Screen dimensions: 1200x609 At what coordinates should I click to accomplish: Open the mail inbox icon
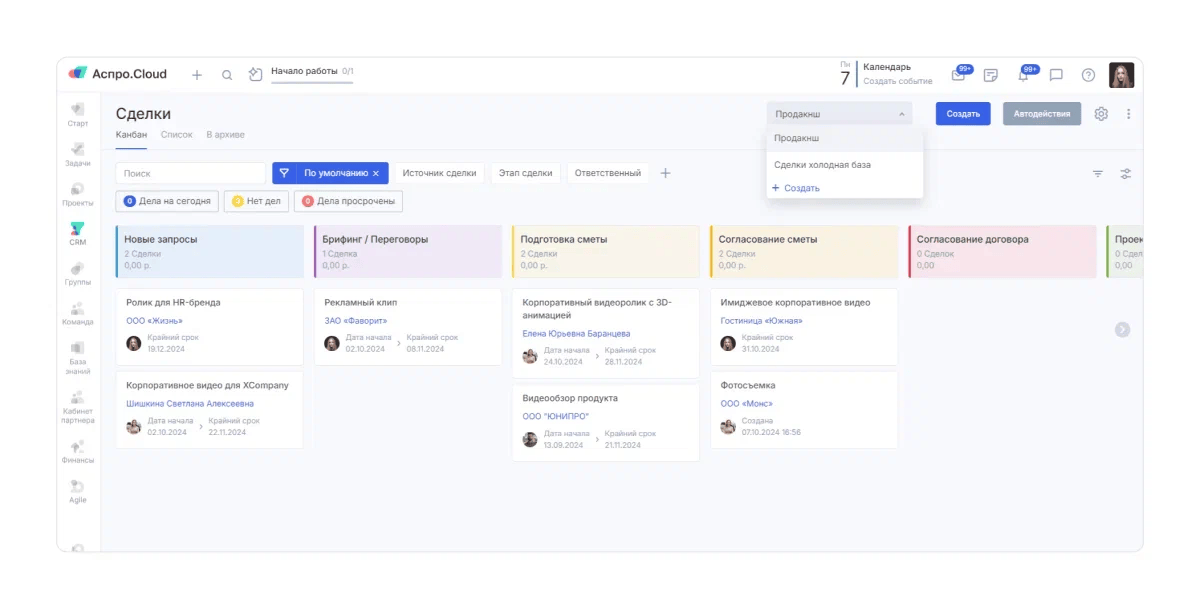pos(958,75)
